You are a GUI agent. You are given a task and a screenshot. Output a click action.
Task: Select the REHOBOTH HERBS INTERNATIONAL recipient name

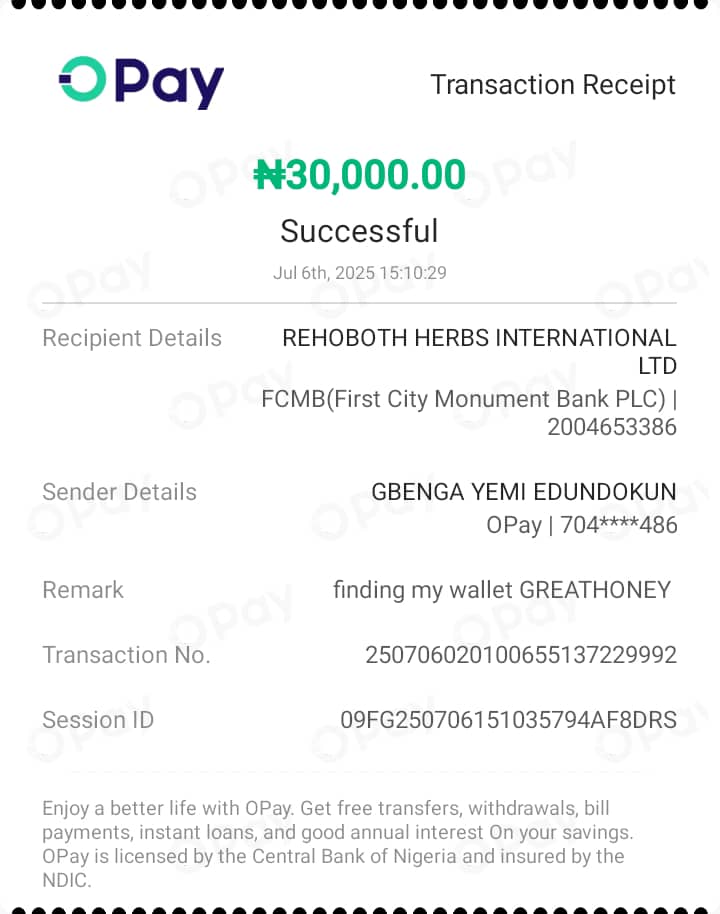pos(479,338)
